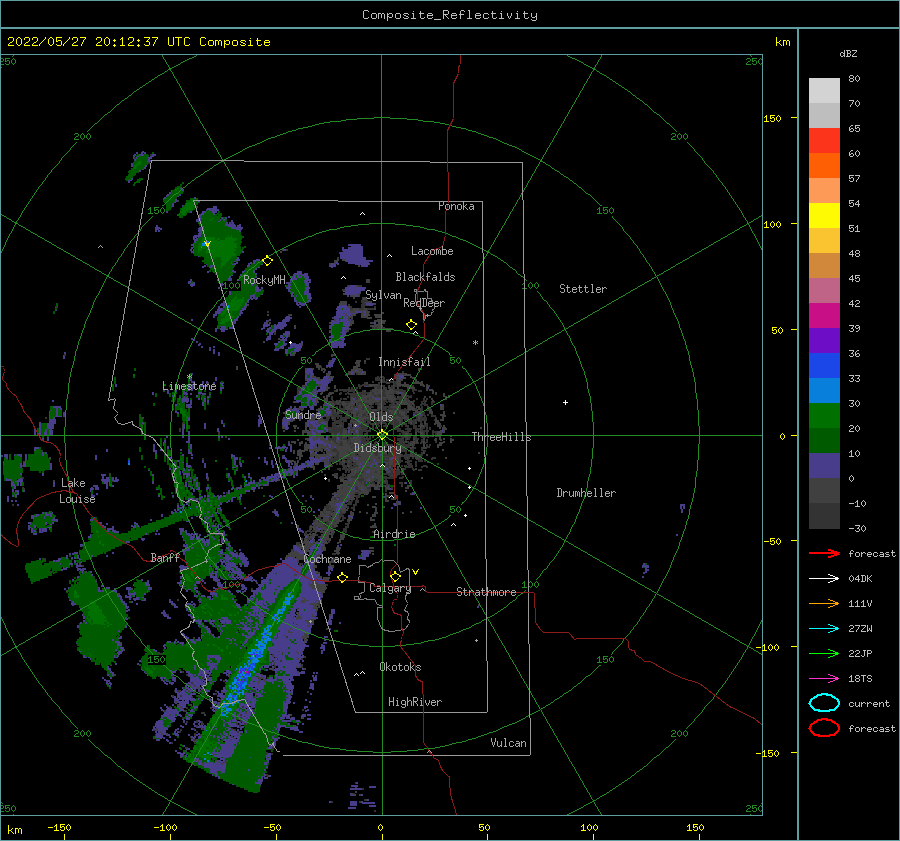Click the cyan current ellipse legend icon

tap(824, 703)
